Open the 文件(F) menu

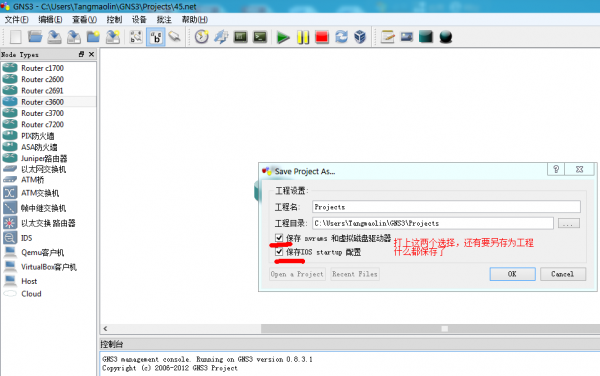pyautogui.click(x=16, y=20)
